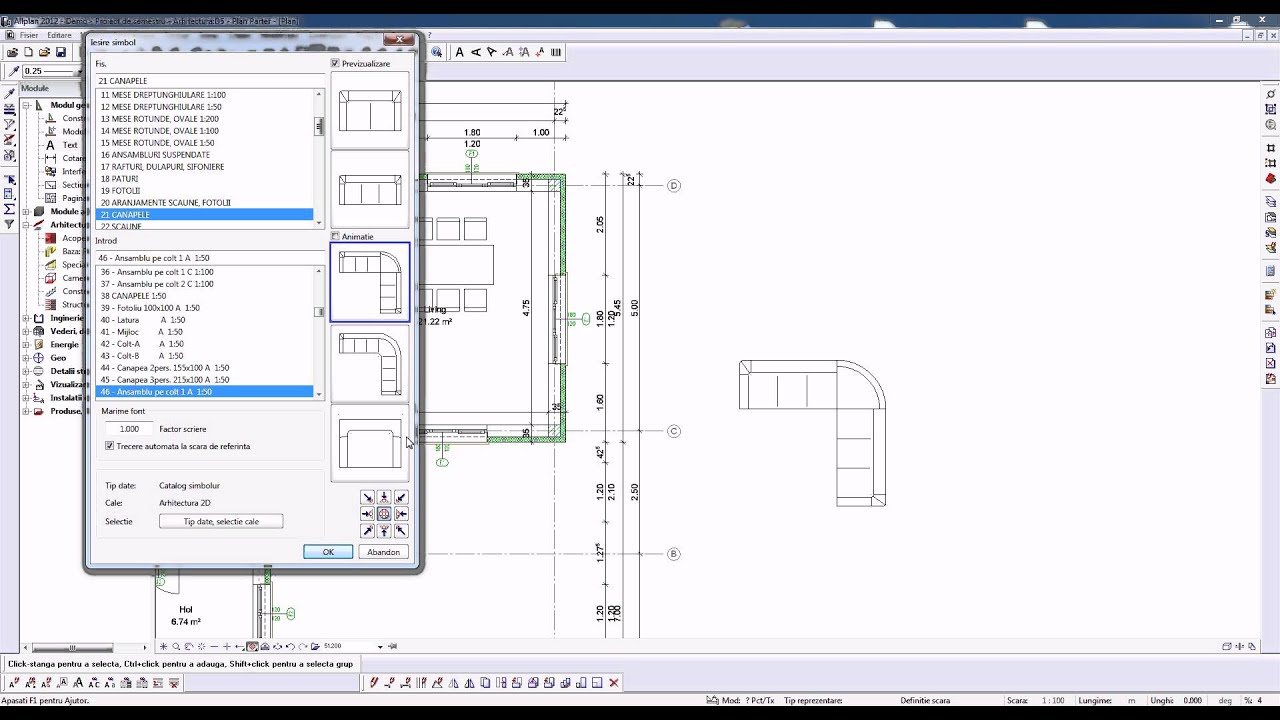Screen dimensions: 1280x720
Task: Click the New document icon in toolbar
Action: pyautogui.click(x=28, y=52)
